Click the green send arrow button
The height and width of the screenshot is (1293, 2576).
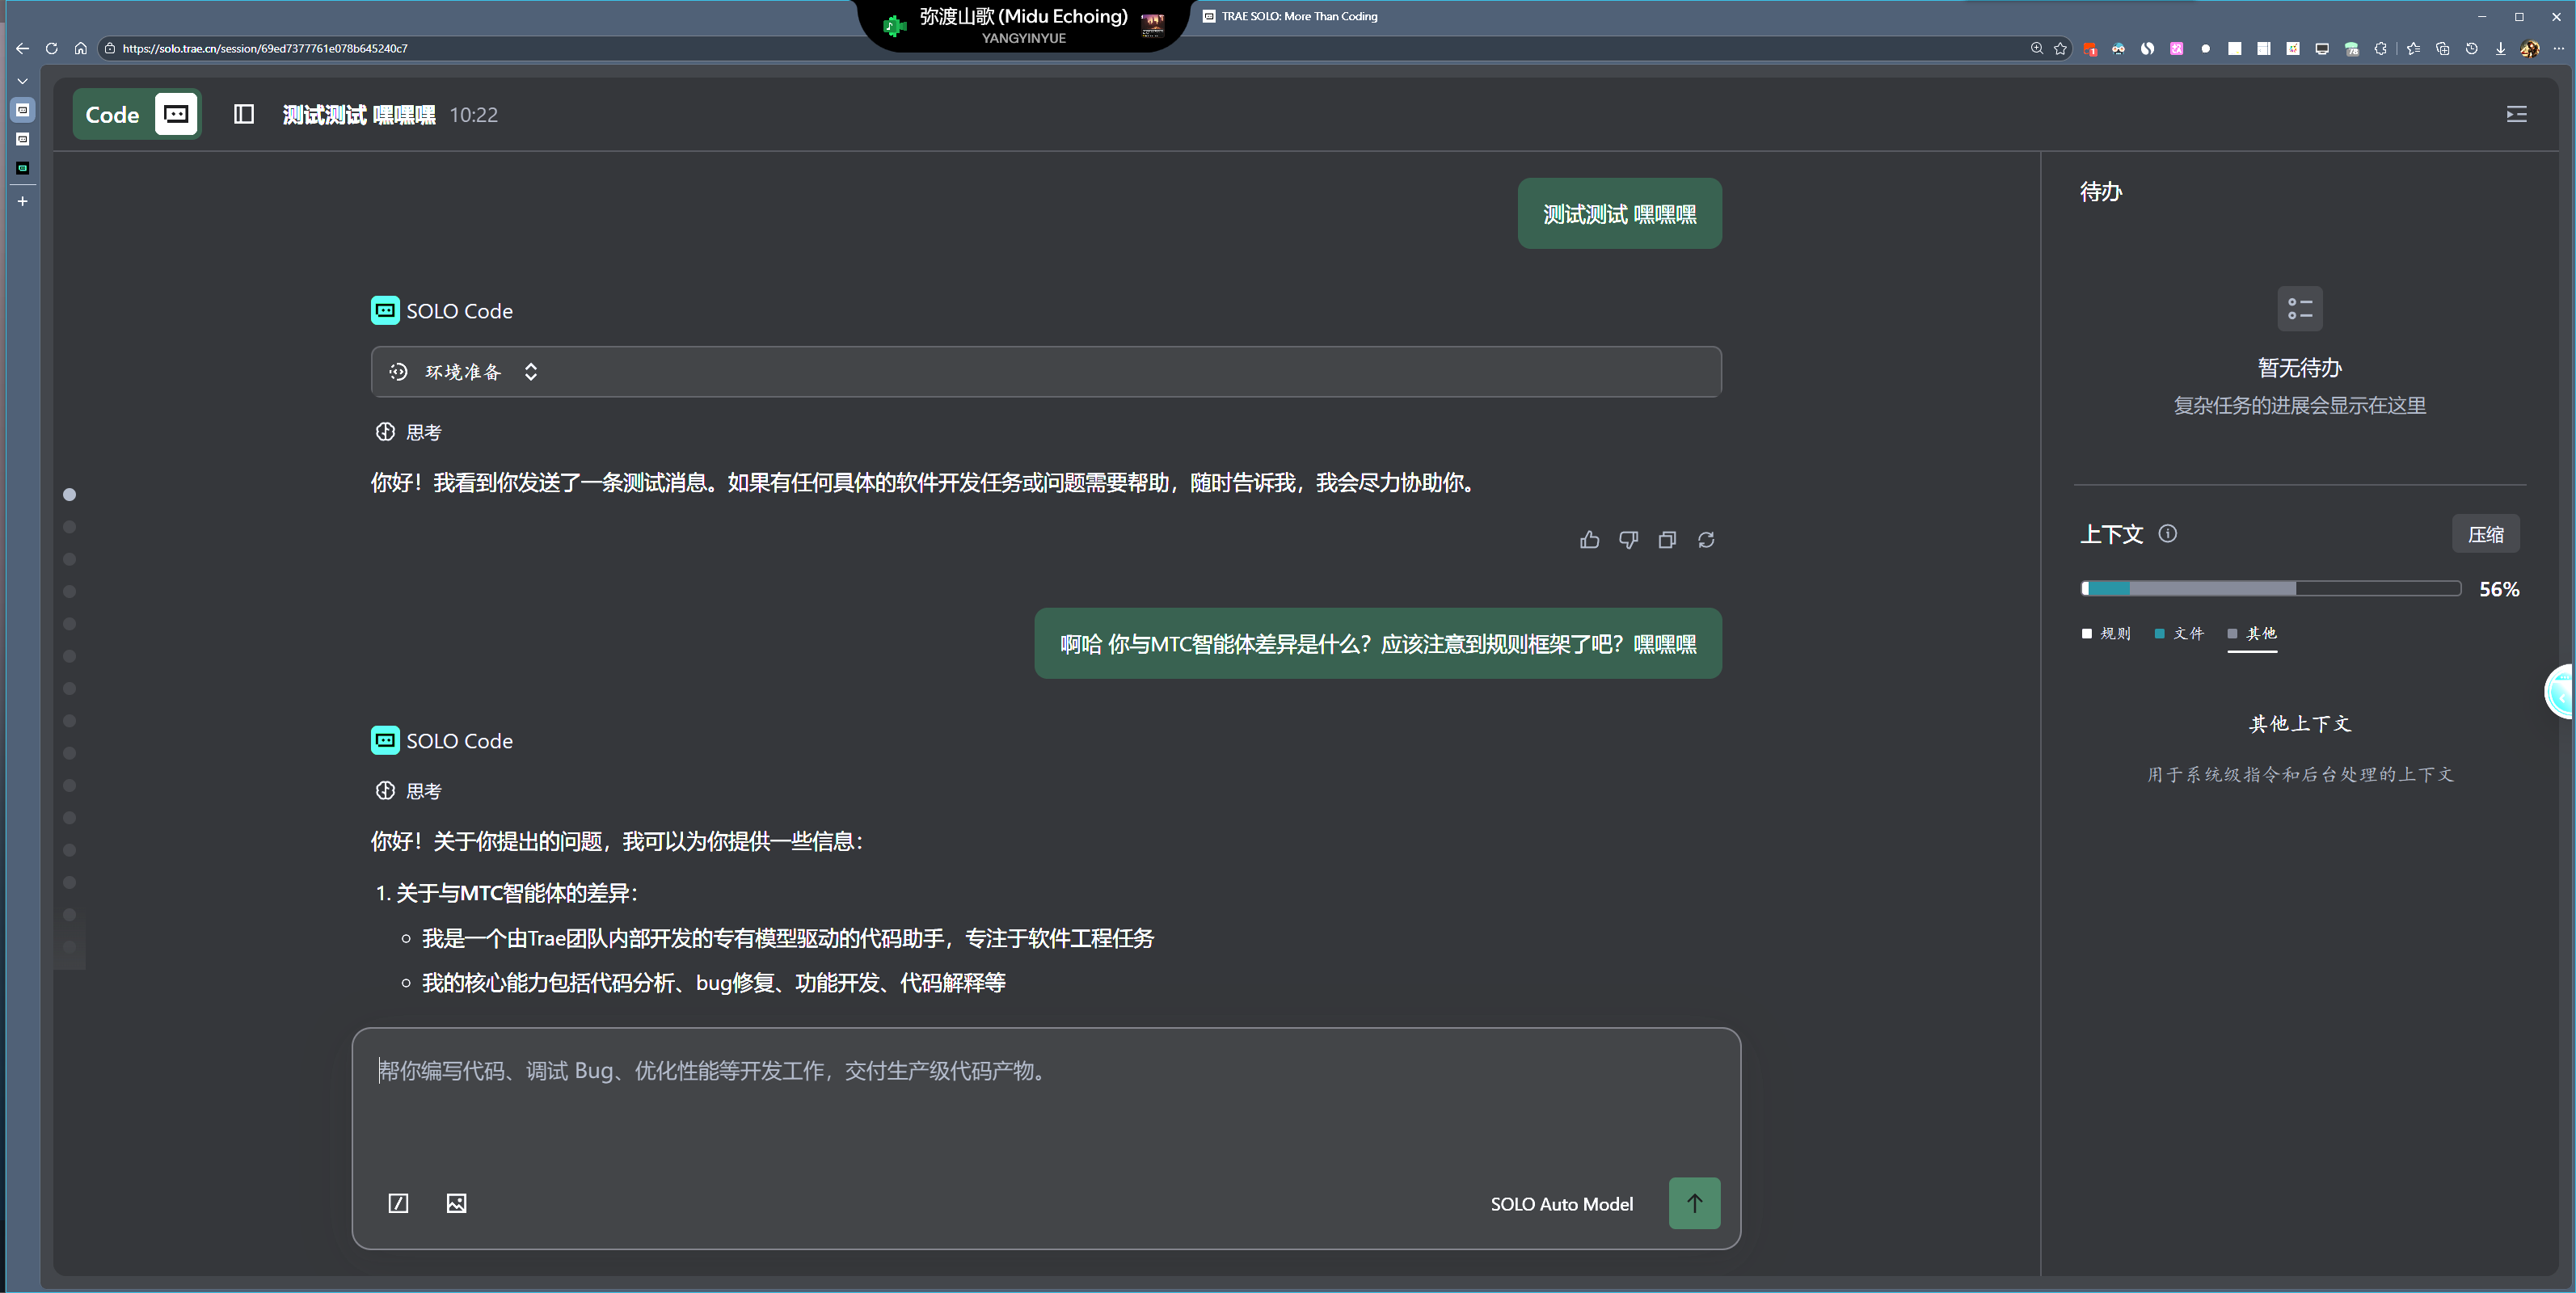1694,1203
